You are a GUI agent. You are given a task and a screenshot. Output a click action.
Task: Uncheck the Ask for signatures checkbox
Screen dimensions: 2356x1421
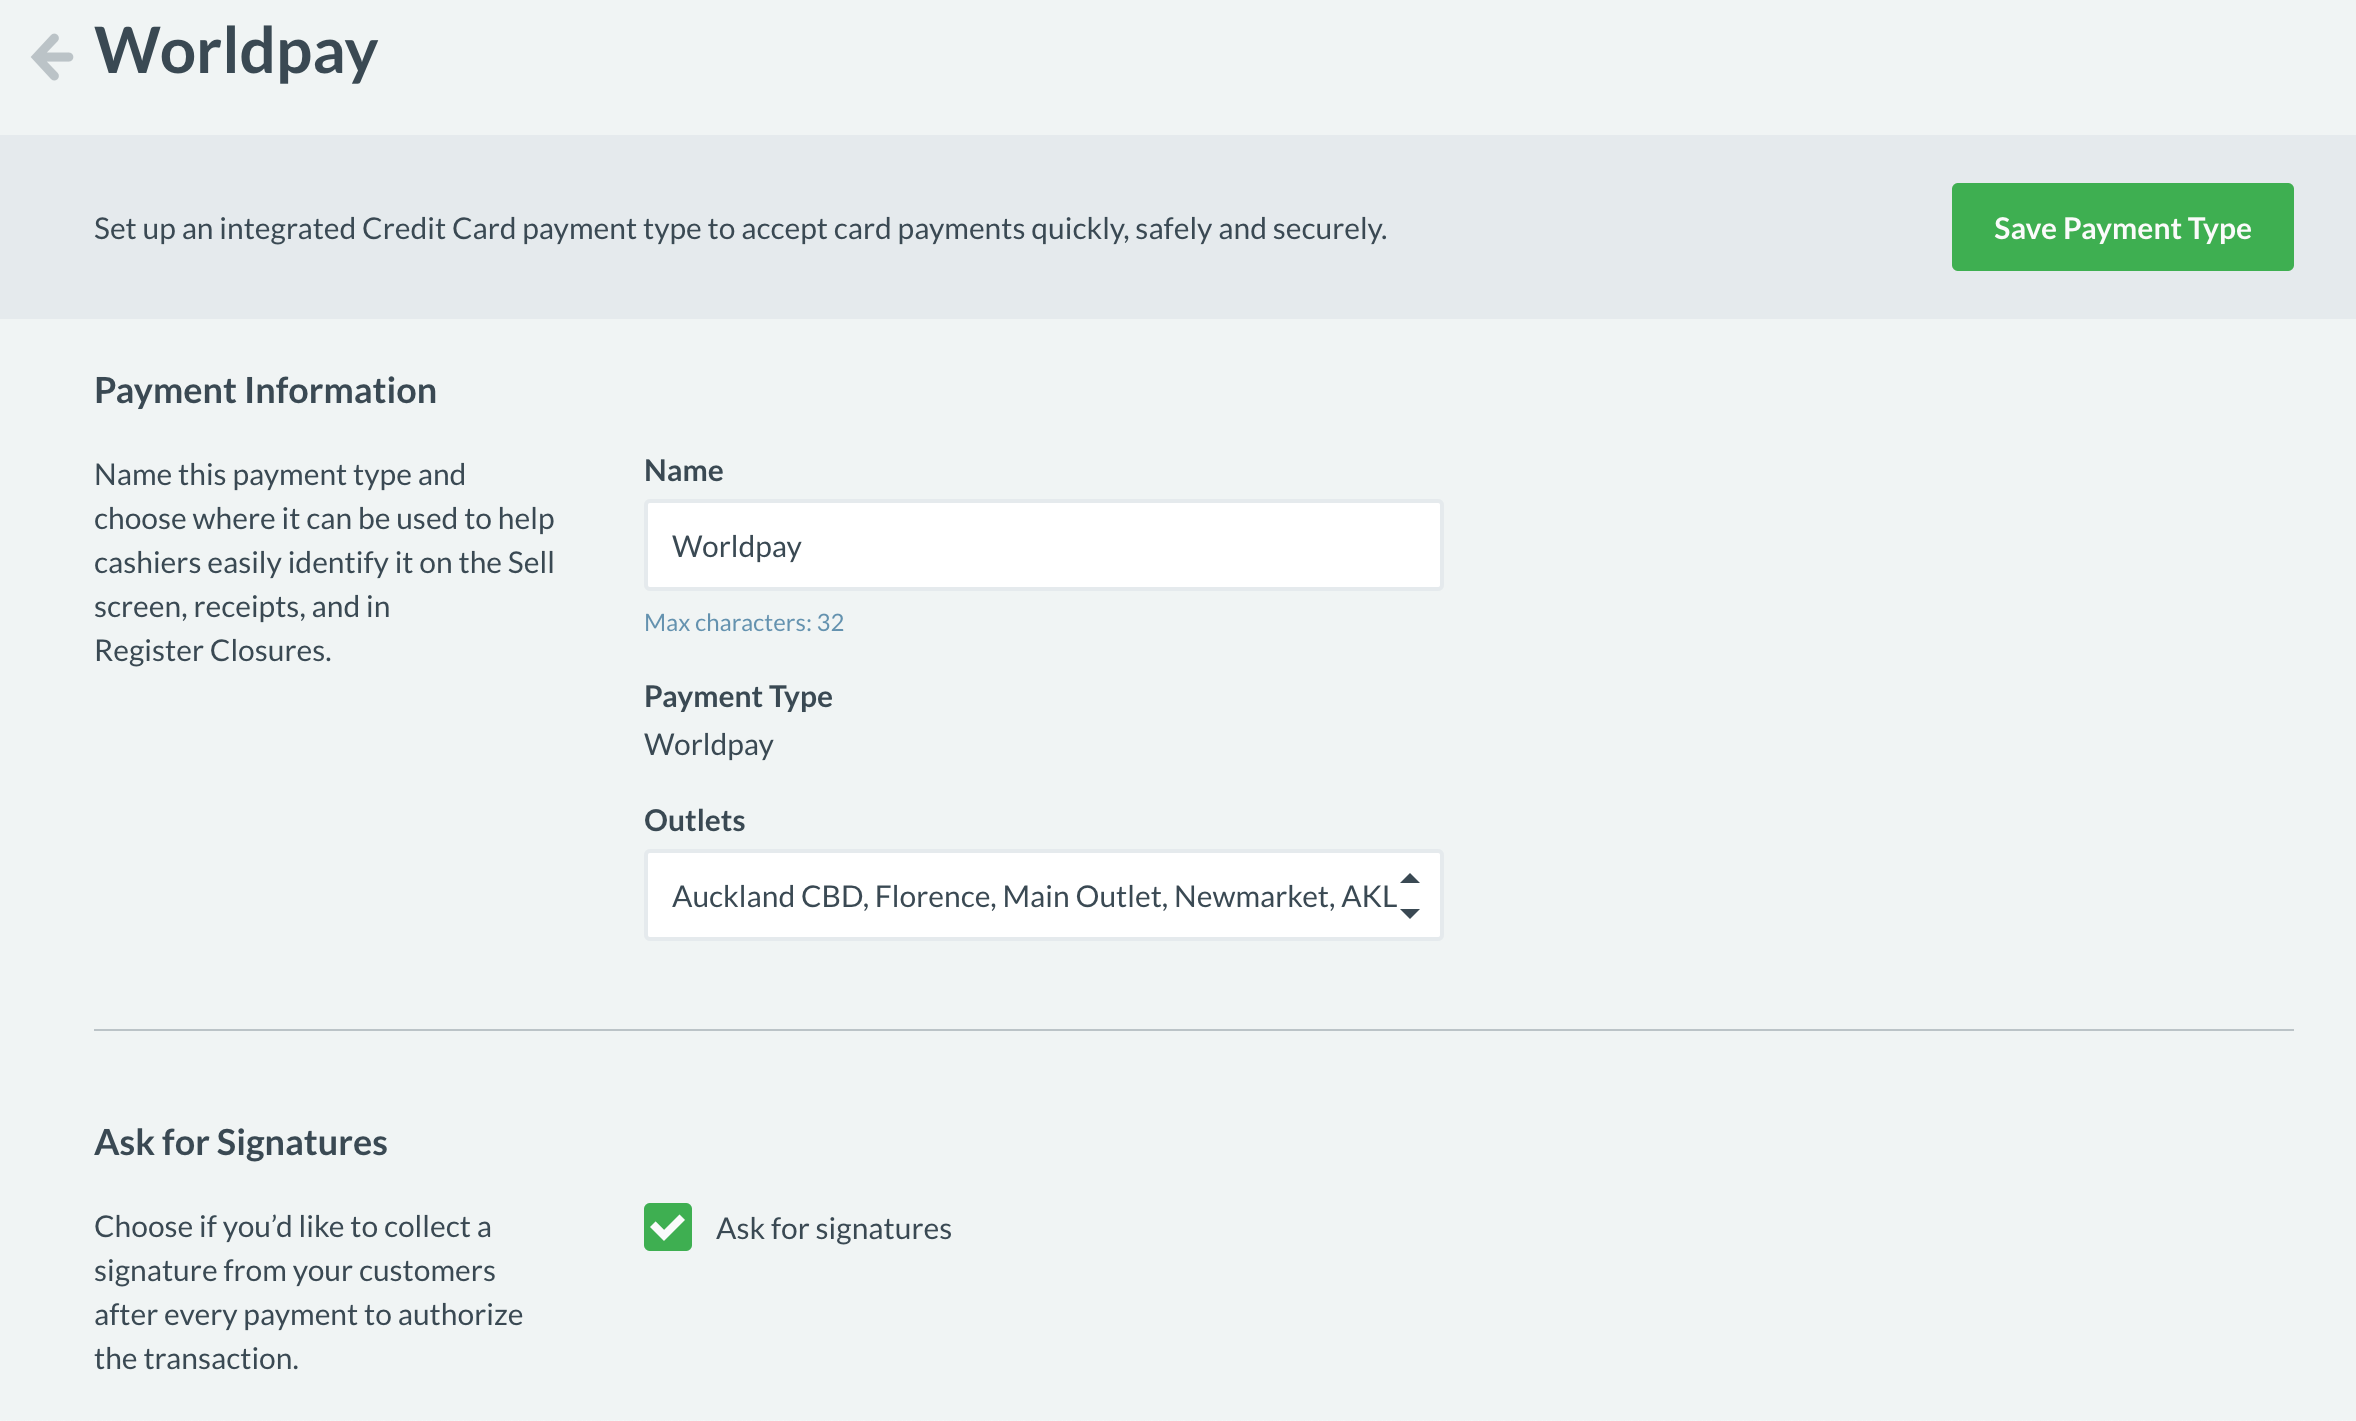668,1227
